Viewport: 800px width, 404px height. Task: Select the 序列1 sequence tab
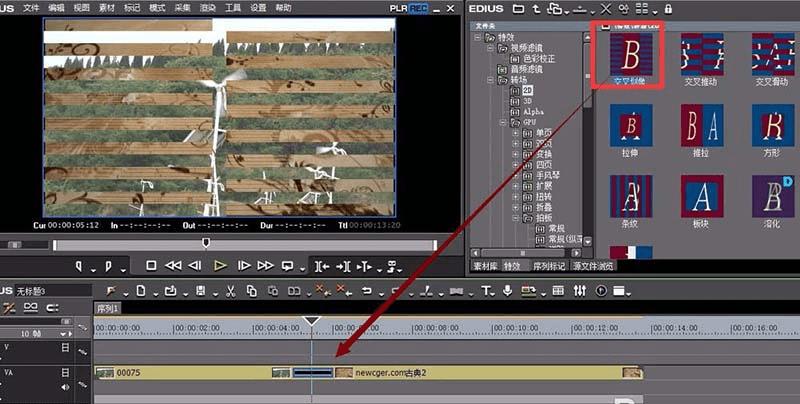coord(108,308)
